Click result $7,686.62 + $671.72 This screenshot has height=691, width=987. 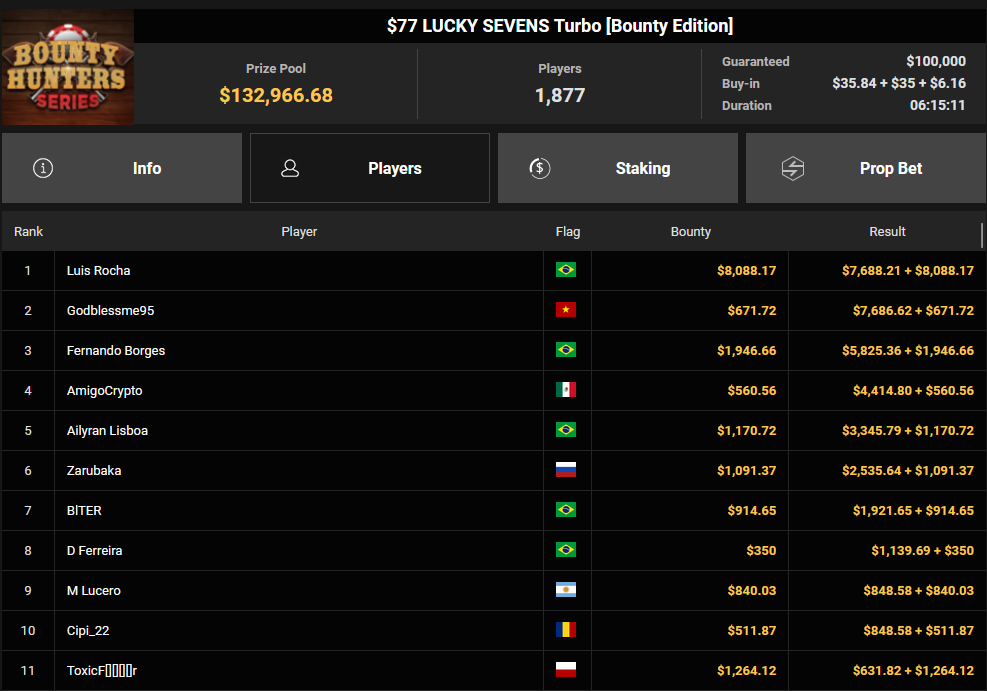[913, 310]
